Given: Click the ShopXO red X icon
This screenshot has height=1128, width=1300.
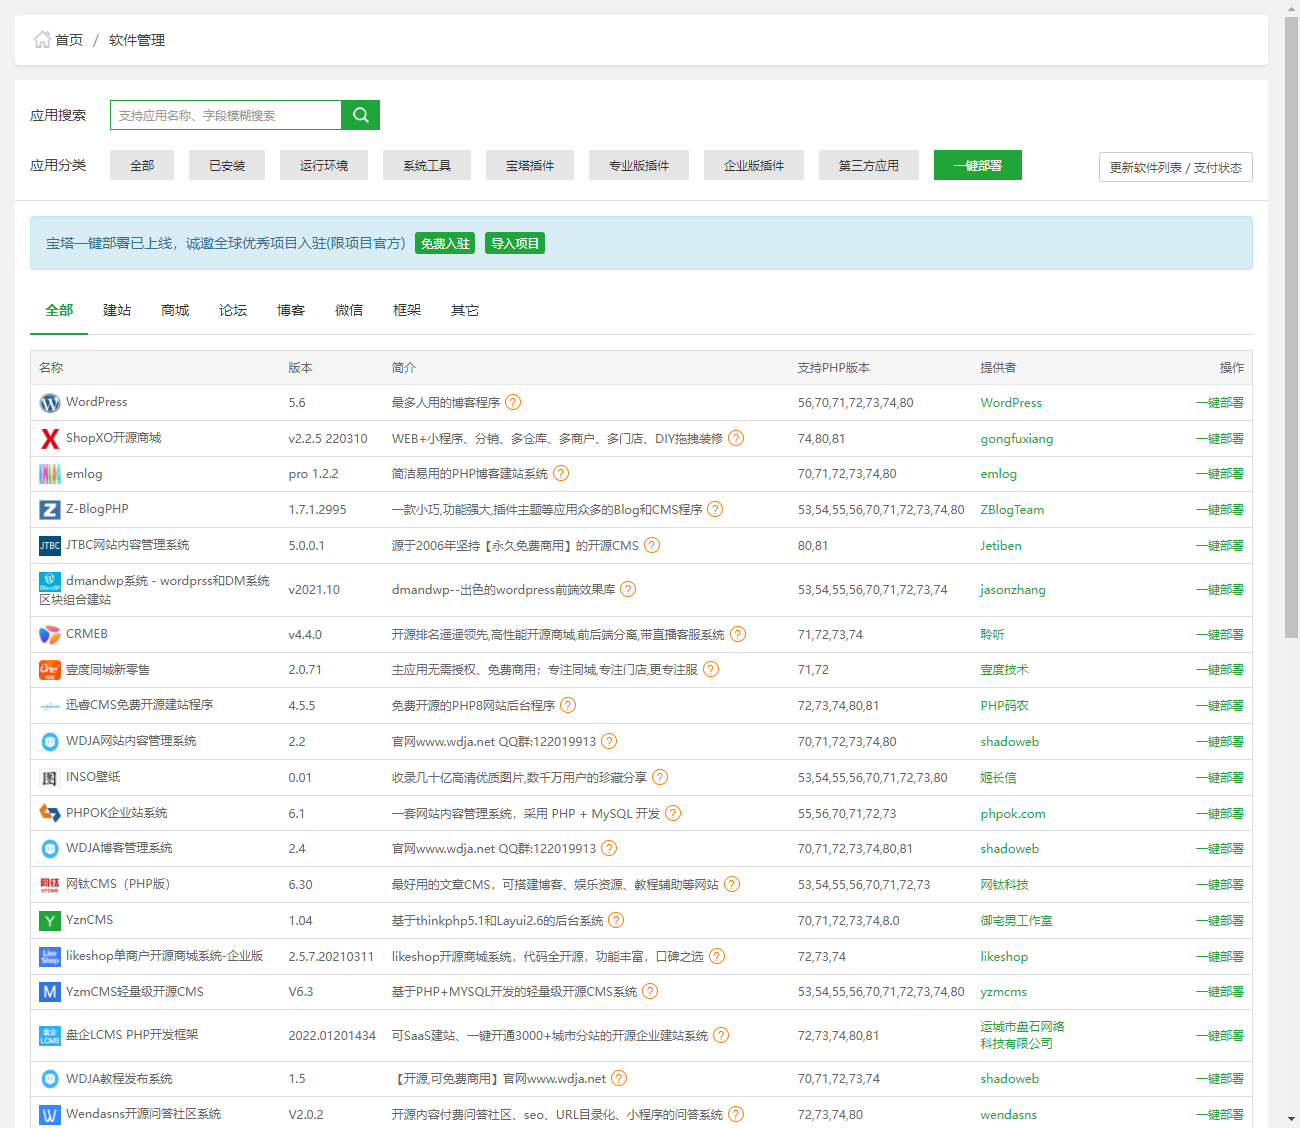Looking at the screenshot, I should tap(50, 439).
